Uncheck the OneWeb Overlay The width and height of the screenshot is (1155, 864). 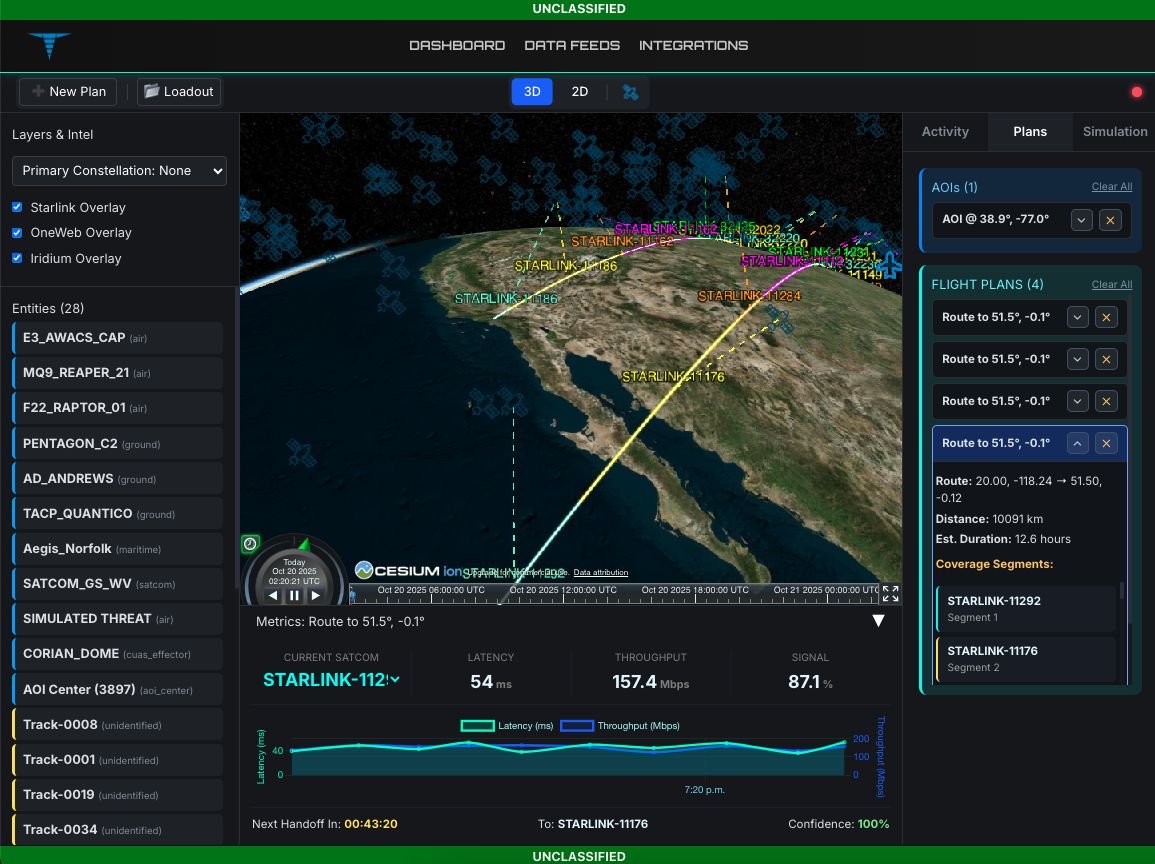(x=16, y=232)
